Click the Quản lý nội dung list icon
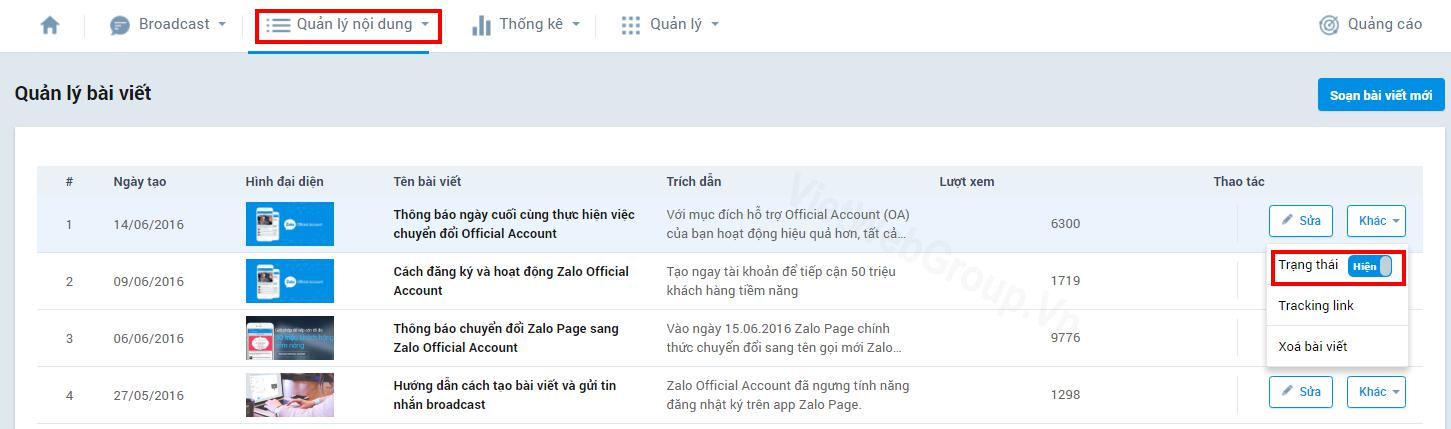 coord(278,25)
